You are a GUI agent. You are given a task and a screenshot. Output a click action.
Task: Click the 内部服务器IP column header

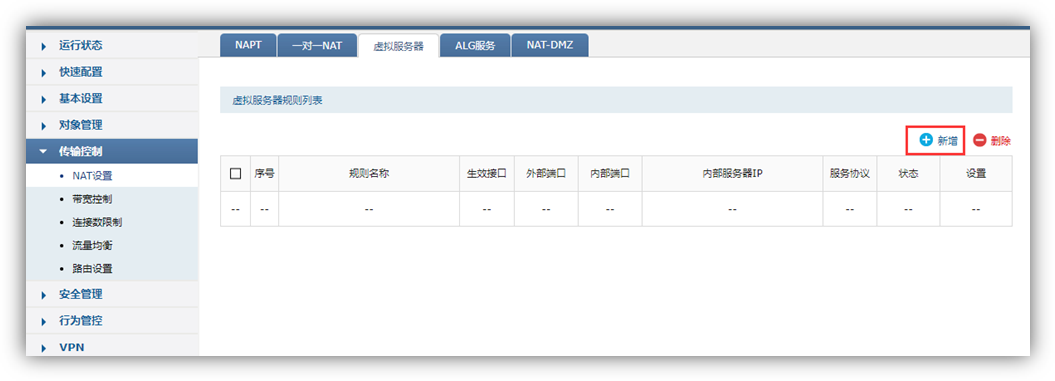(732, 174)
